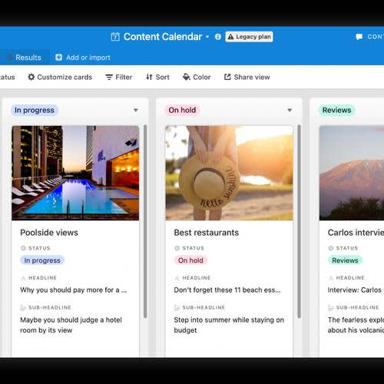384x384 pixels.
Task: Click the Content Calendar title
Action: click(x=163, y=37)
